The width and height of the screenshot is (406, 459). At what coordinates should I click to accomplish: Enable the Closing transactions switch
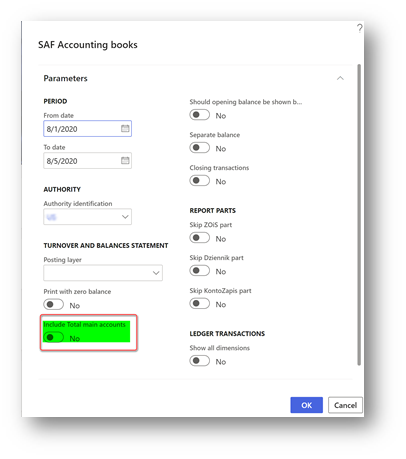(x=200, y=180)
